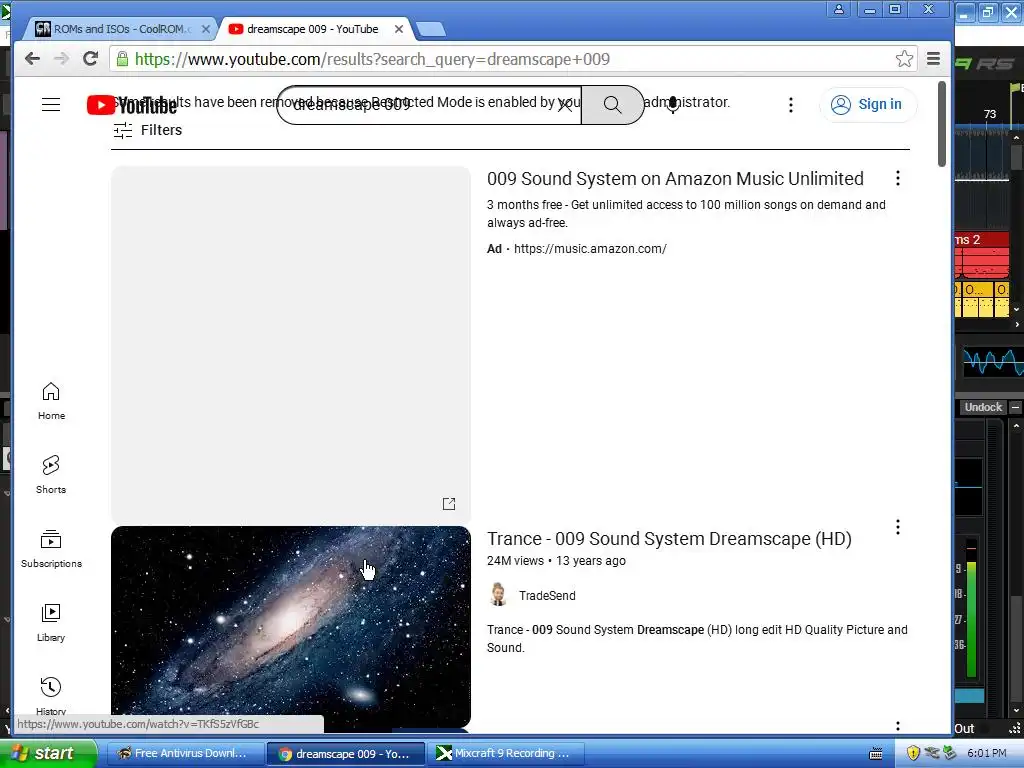Click the browser forward arrow
This screenshot has width=1024, height=768.
61,59
